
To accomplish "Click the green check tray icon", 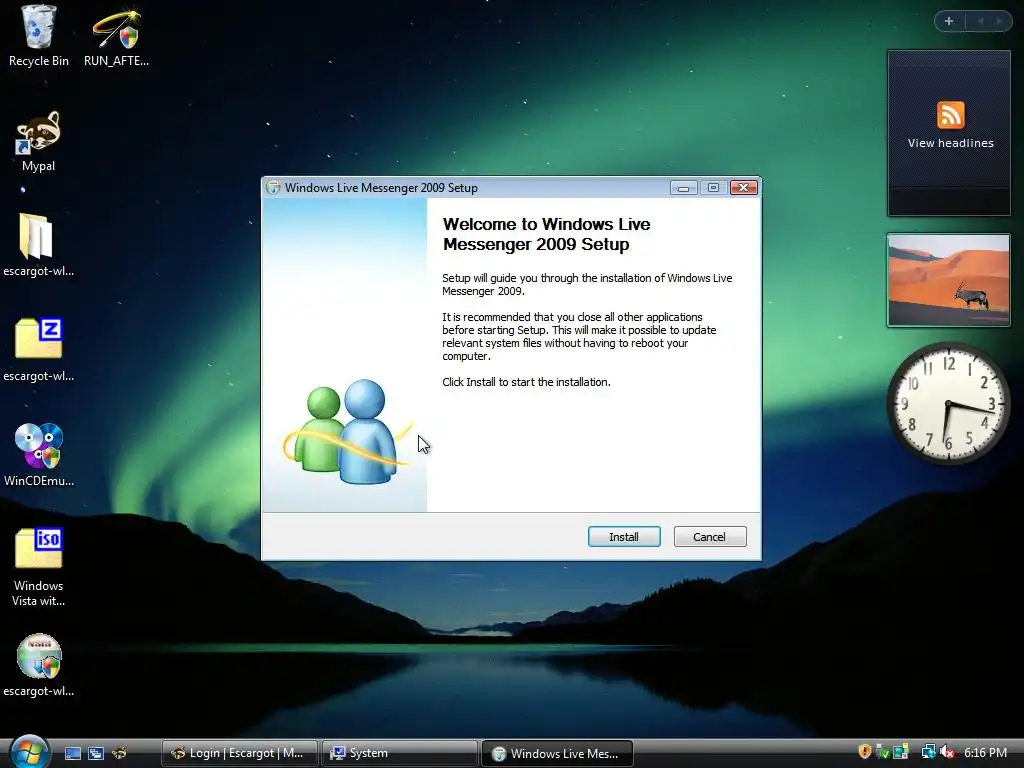I will 882,752.
